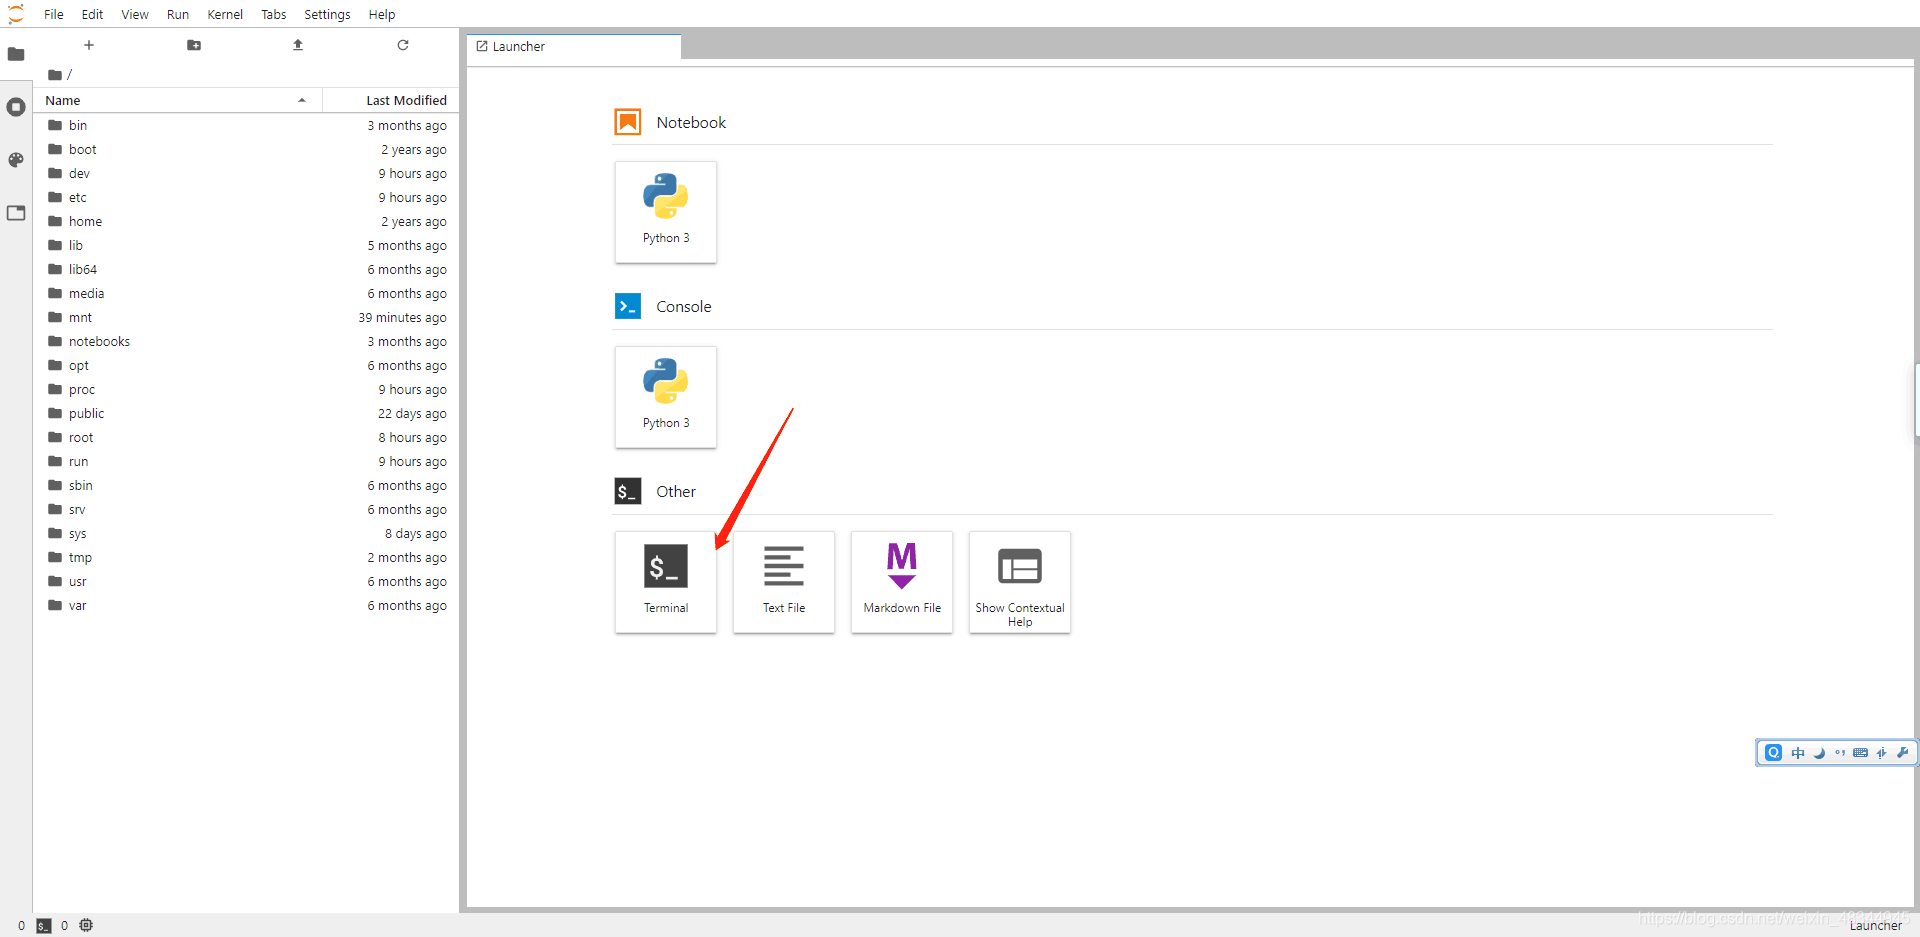
Task: Select the proc folder
Action: click(246, 389)
